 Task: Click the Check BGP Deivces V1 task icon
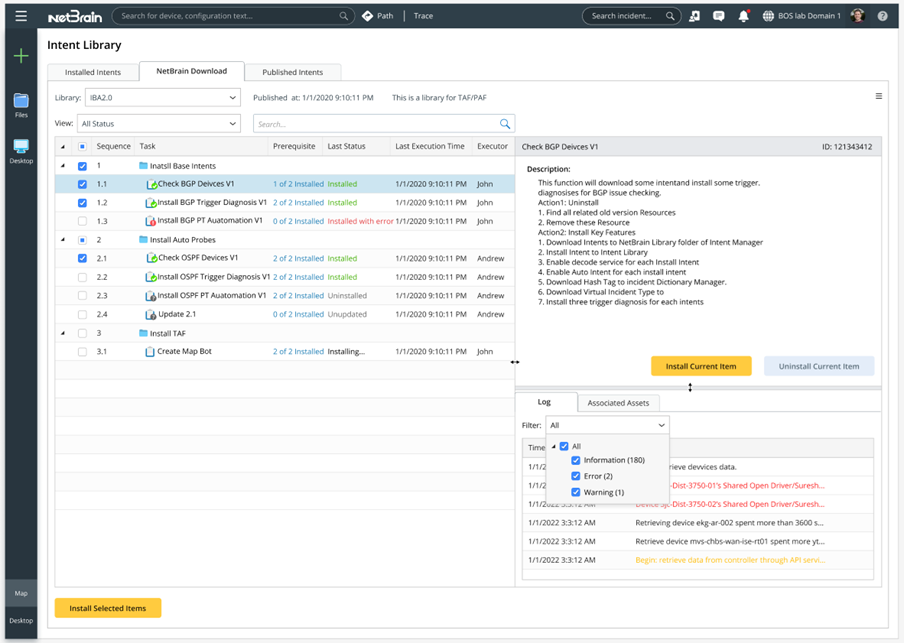pos(152,185)
